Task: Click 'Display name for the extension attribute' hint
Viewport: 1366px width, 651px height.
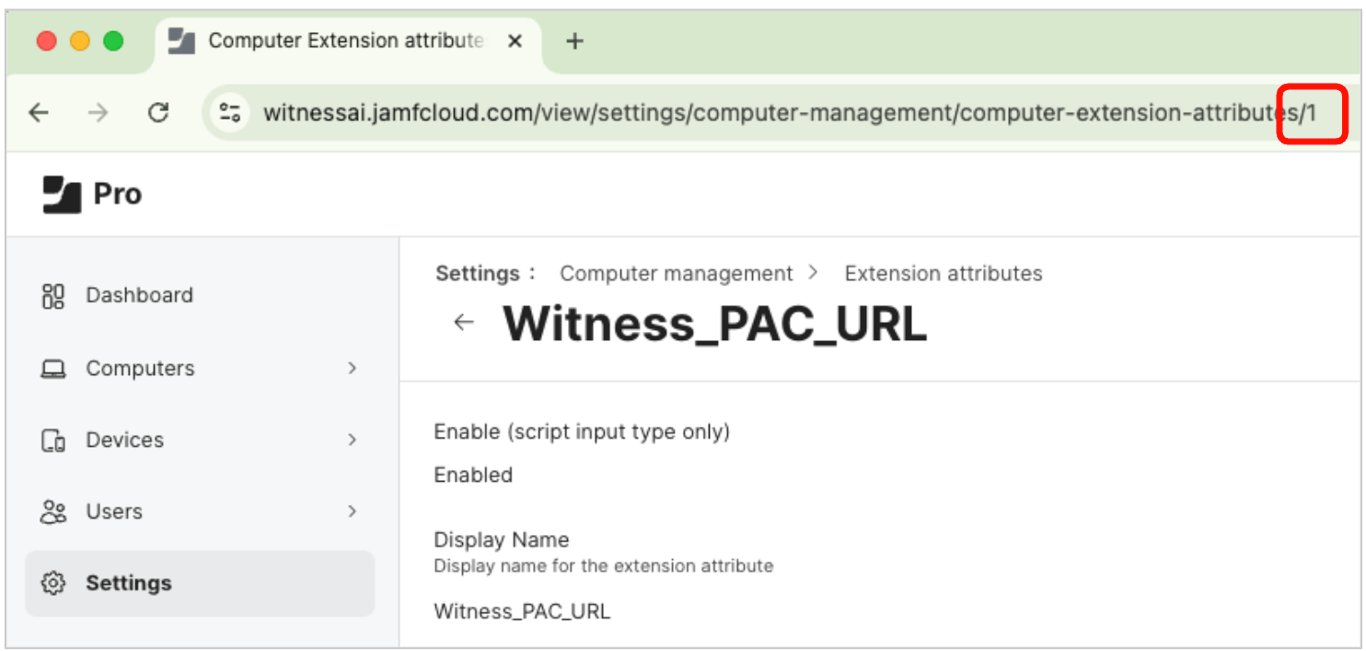Action: point(603,566)
